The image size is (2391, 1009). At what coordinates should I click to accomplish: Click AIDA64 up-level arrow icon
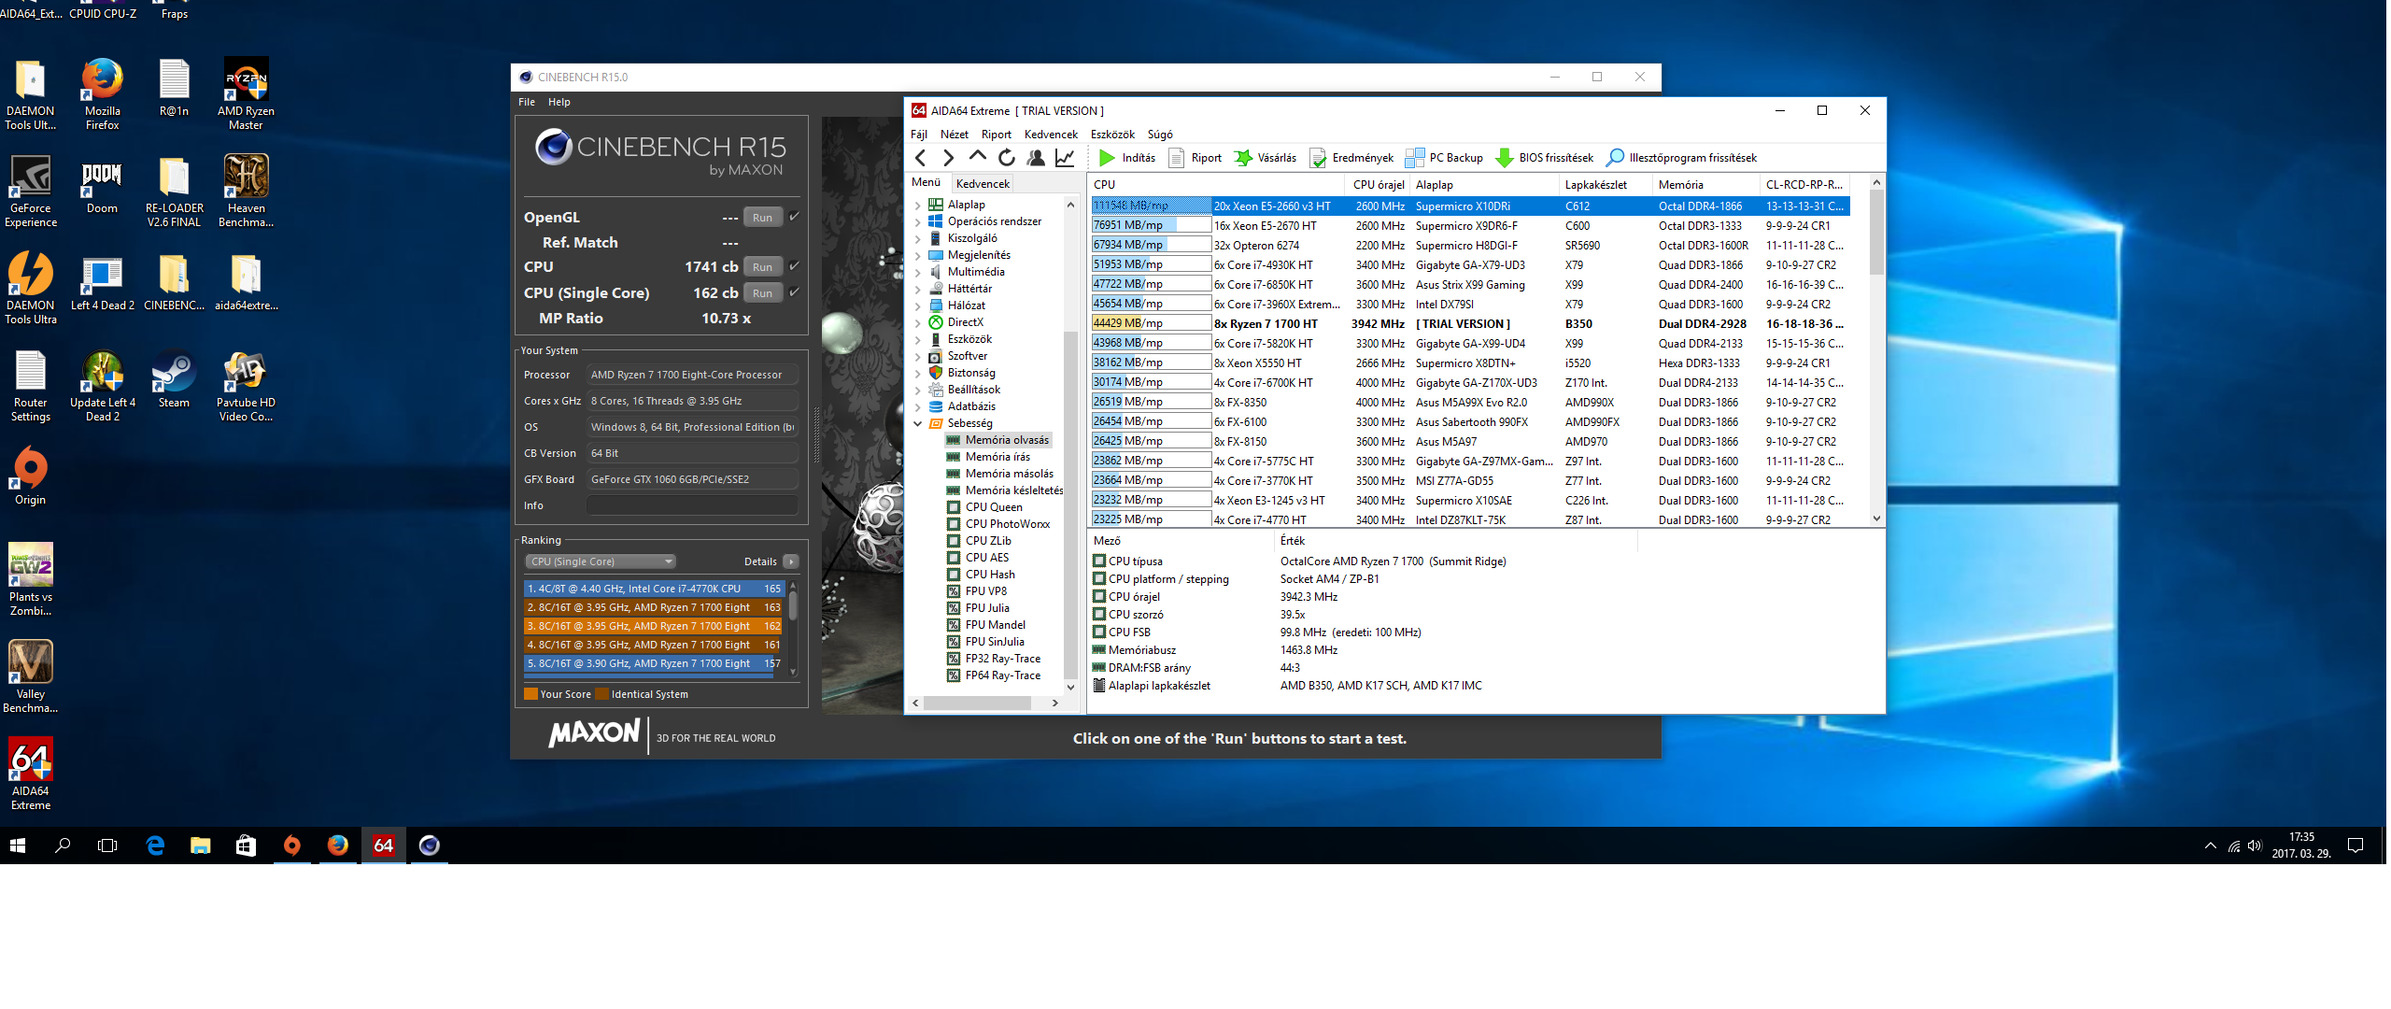coord(978,157)
